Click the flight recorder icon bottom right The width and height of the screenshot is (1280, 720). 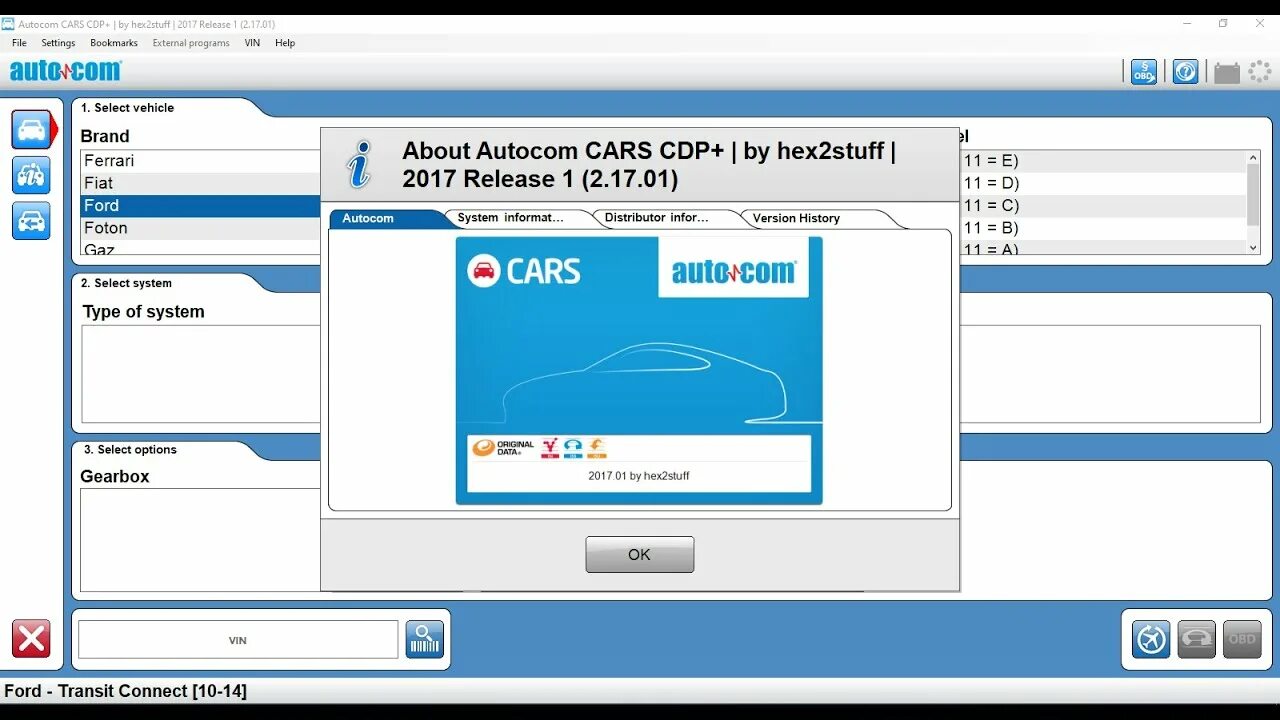click(x=1151, y=639)
